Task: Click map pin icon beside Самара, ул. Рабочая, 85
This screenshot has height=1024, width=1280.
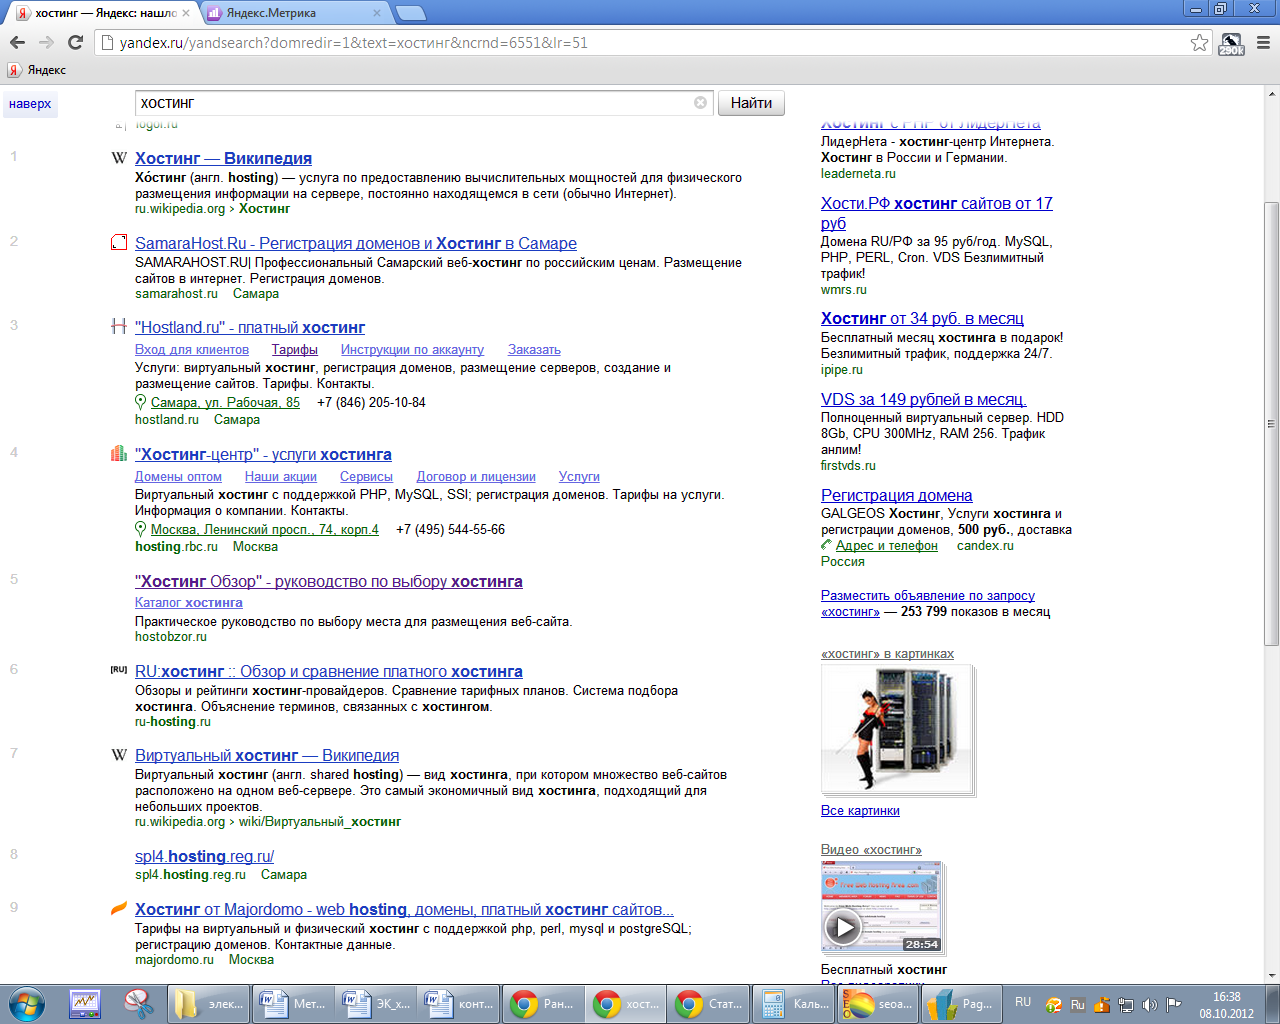Action: [x=141, y=402]
